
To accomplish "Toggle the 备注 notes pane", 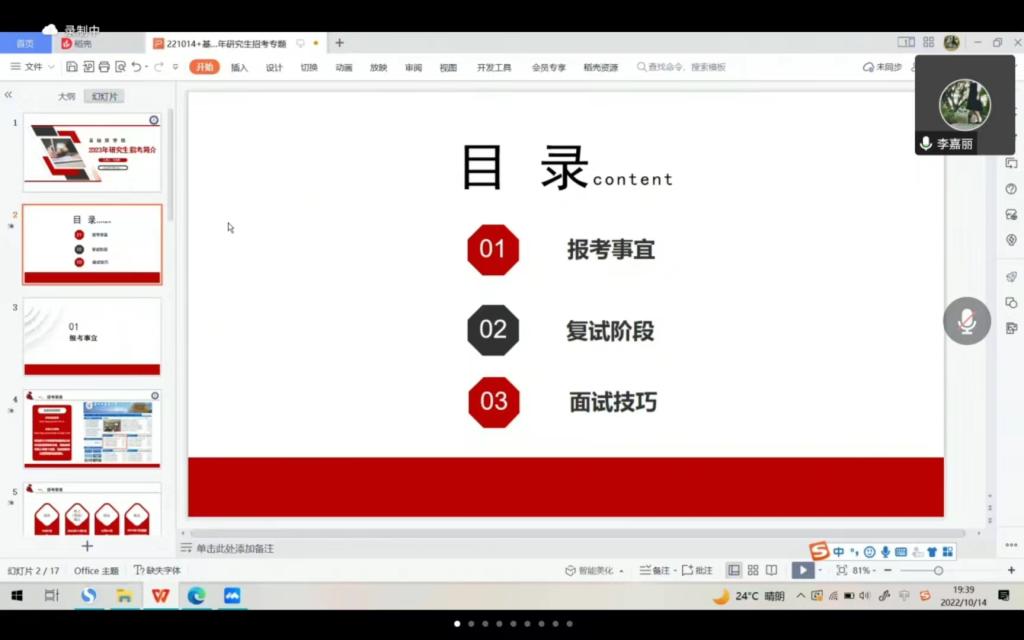I will click(x=655, y=570).
